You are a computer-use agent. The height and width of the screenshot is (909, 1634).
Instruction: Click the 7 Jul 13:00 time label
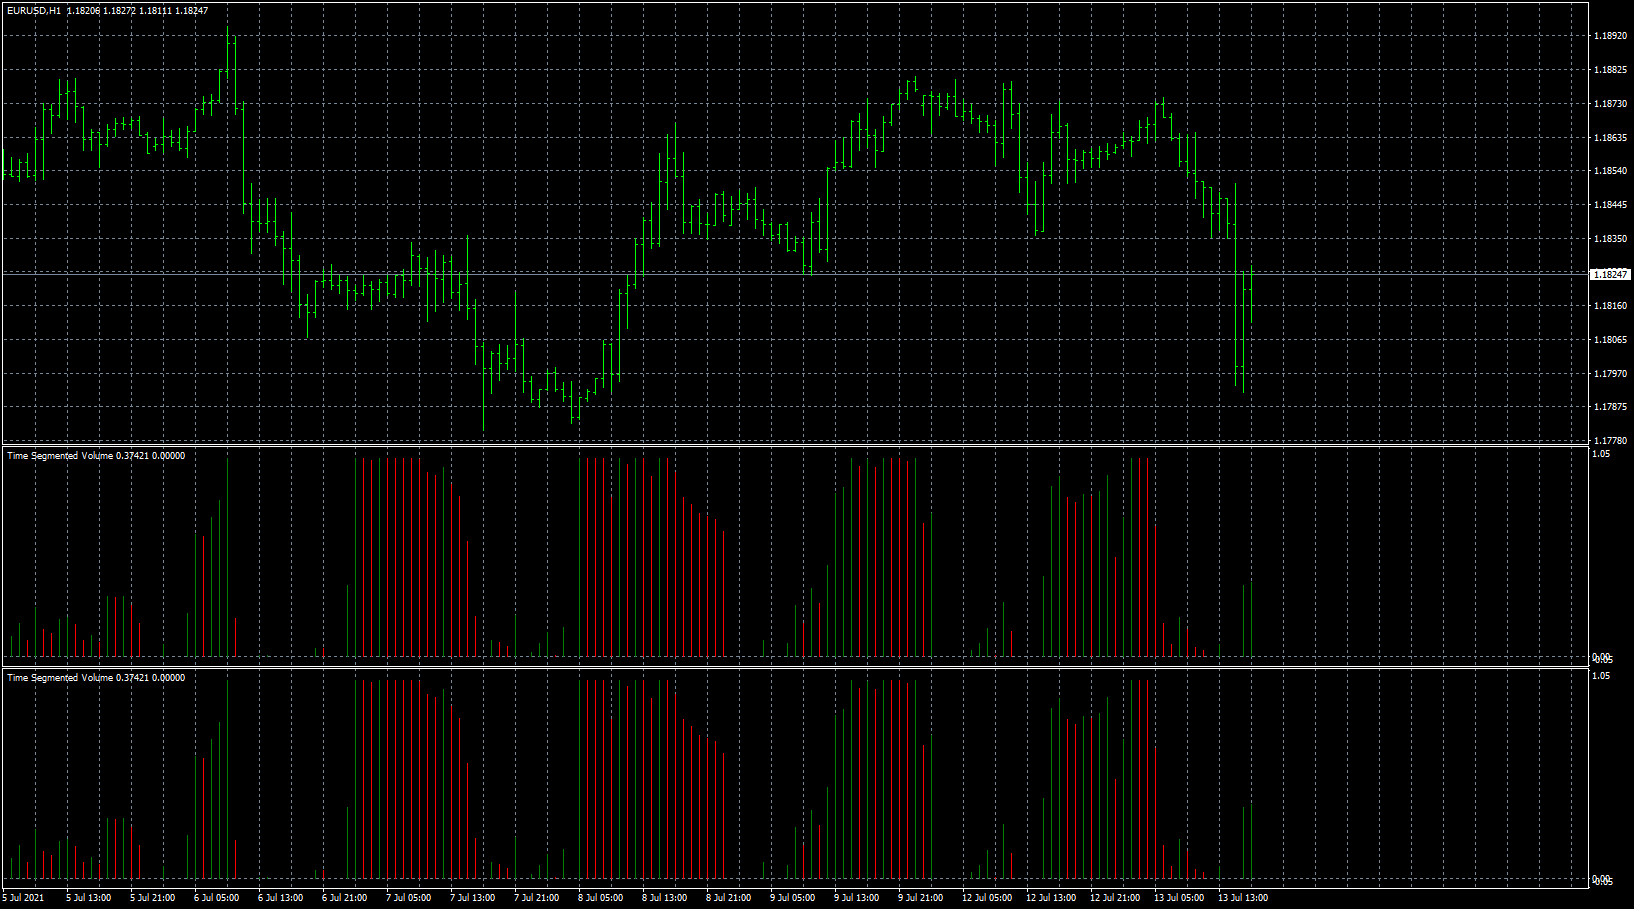(473, 898)
